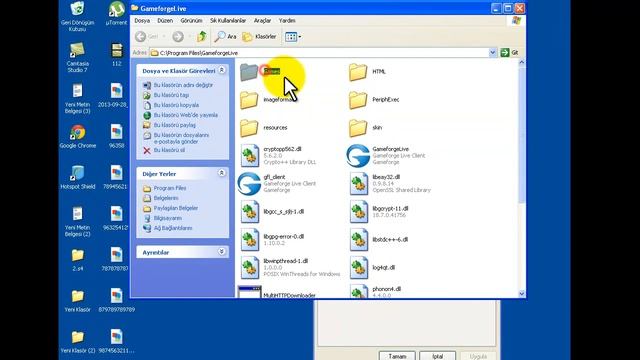Select the GameforgeLive client application
640x360 pixels.
[386, 156]
